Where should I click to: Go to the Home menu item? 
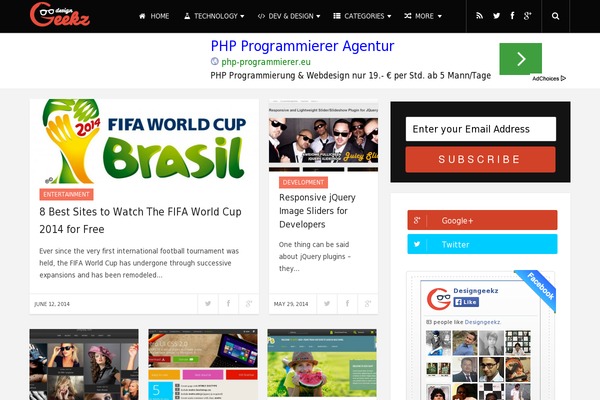pyautogui.click(x=154, y=16)
